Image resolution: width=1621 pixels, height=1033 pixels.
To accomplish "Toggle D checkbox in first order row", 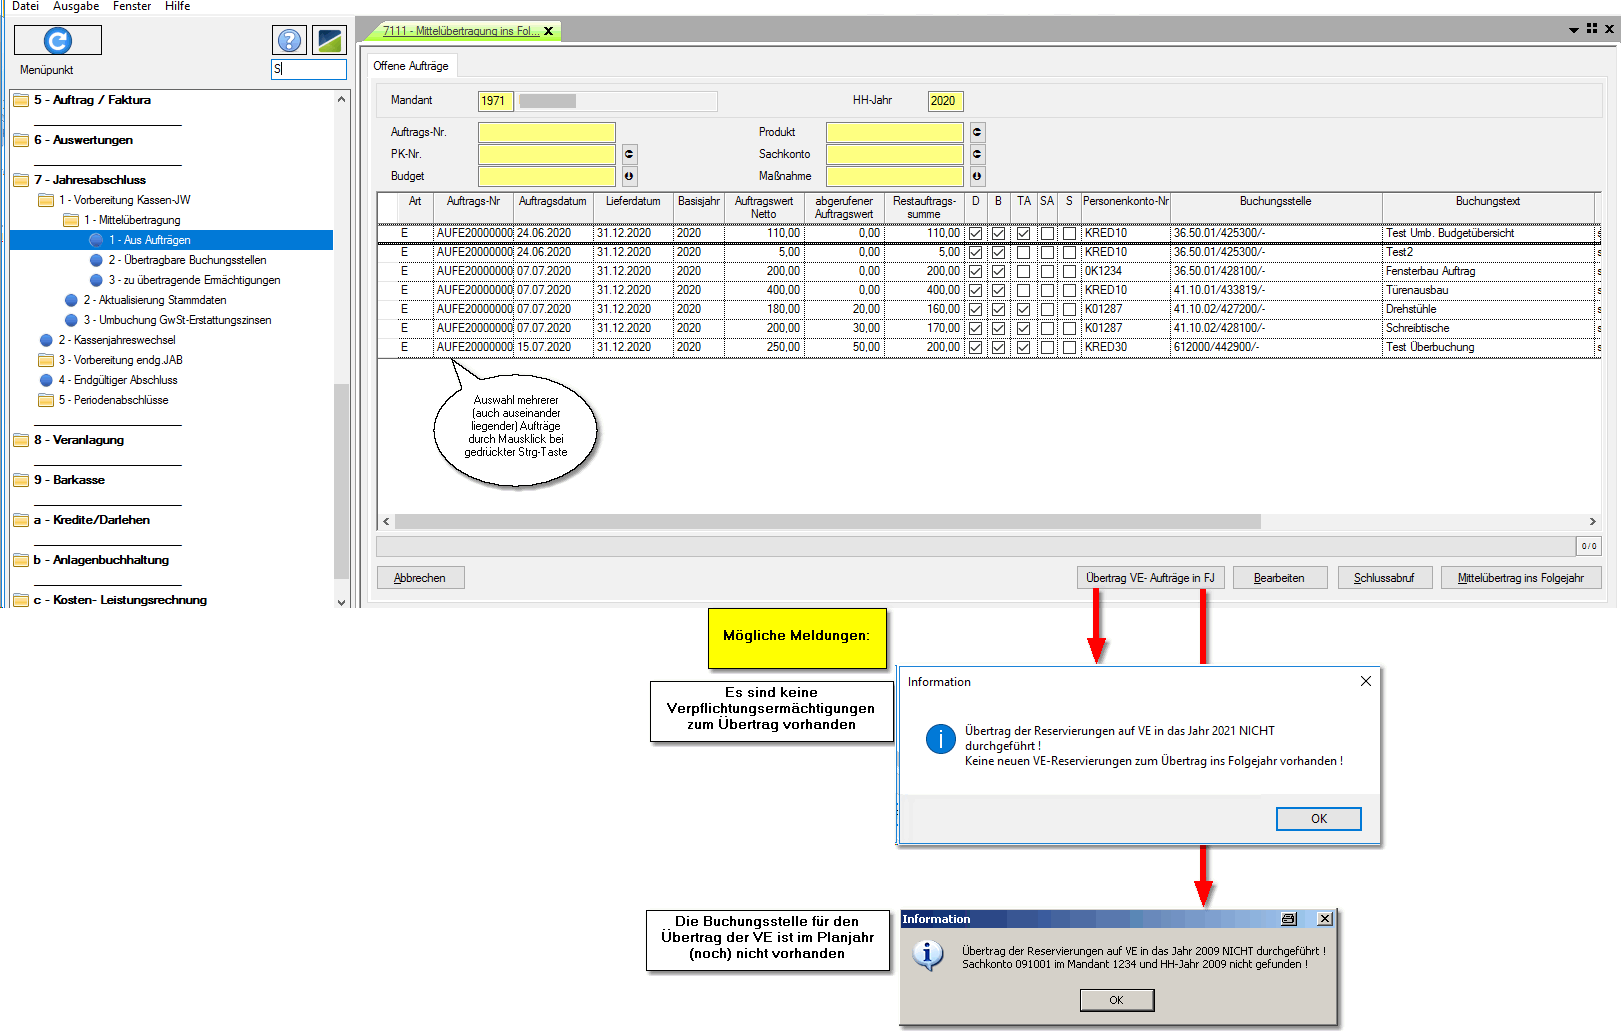I will click(x=976, y=233).
